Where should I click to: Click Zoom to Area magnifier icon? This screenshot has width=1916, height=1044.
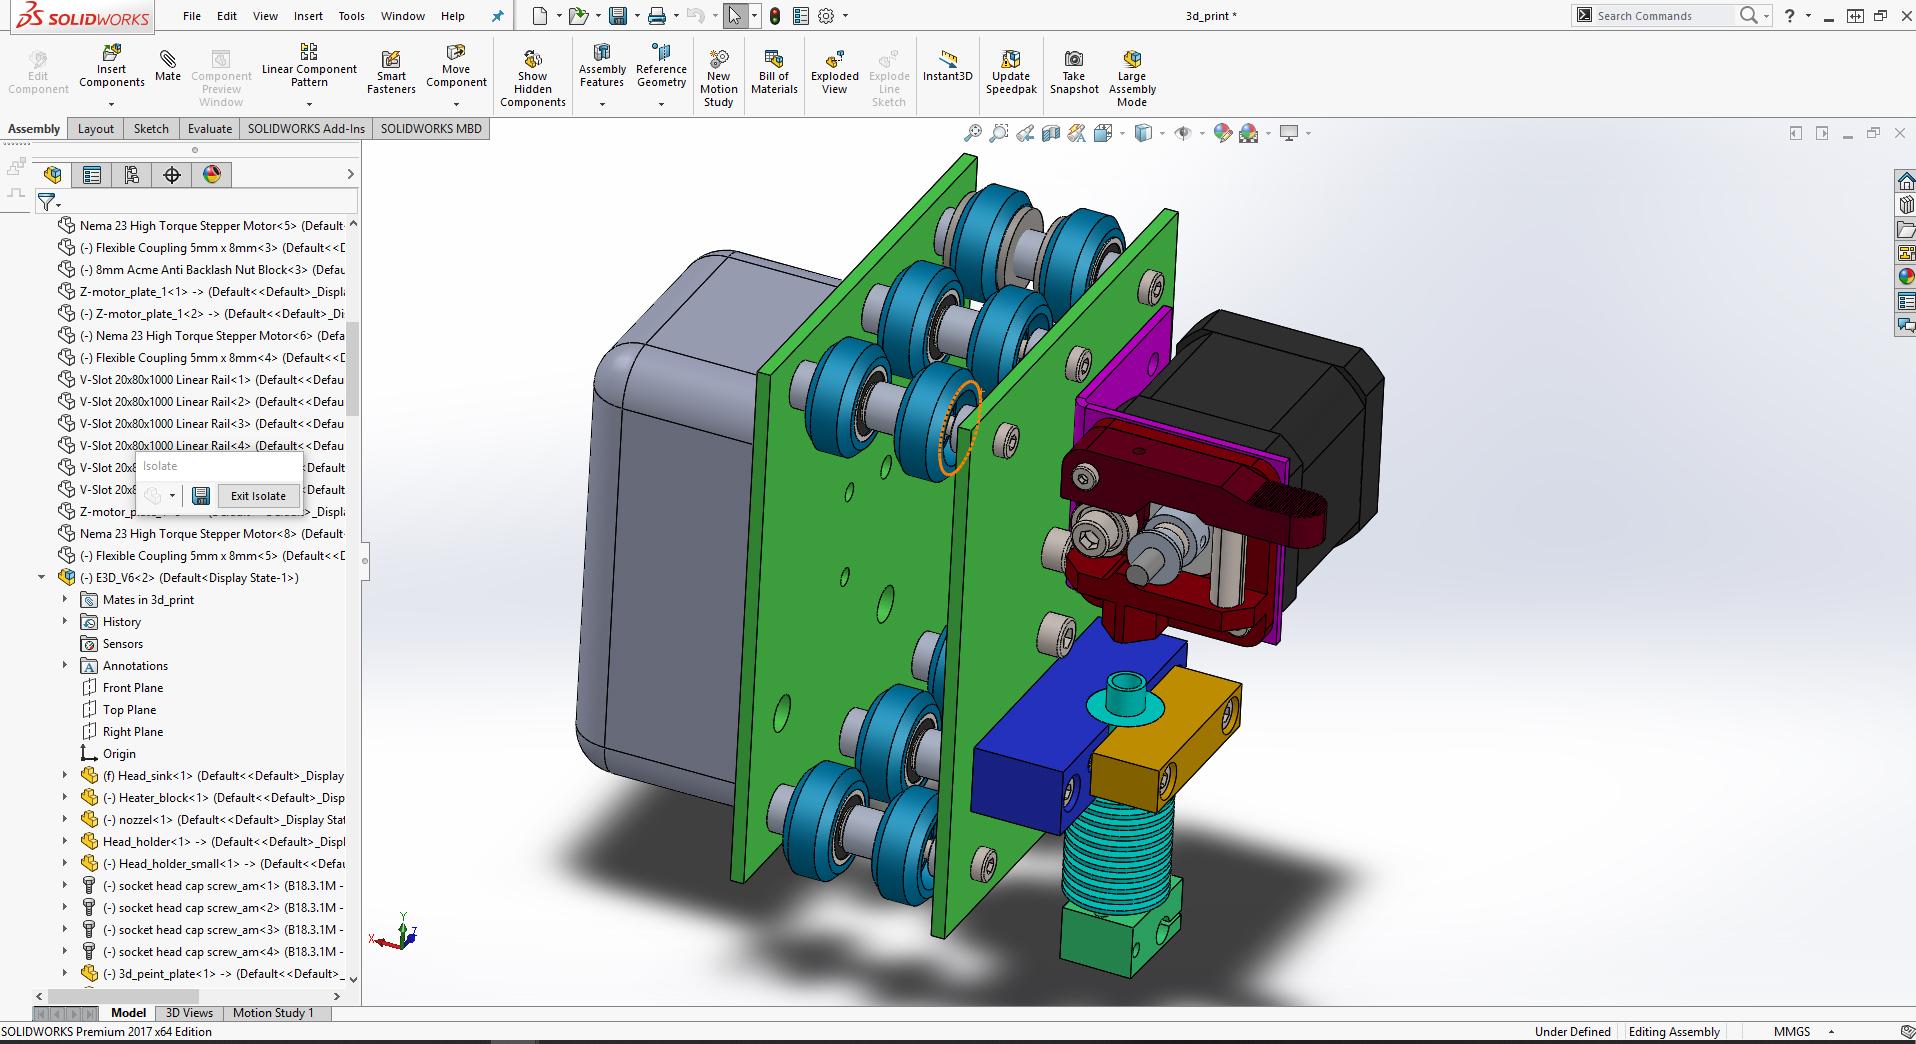(998, 133)
